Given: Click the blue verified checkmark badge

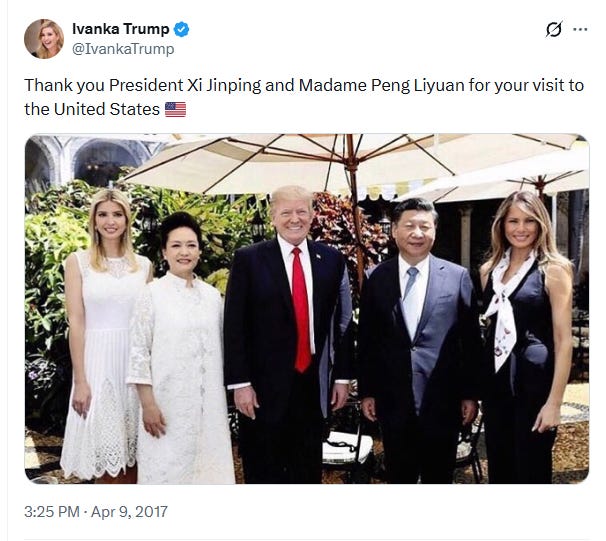Looking at the screenshot, I should (181, 29).
